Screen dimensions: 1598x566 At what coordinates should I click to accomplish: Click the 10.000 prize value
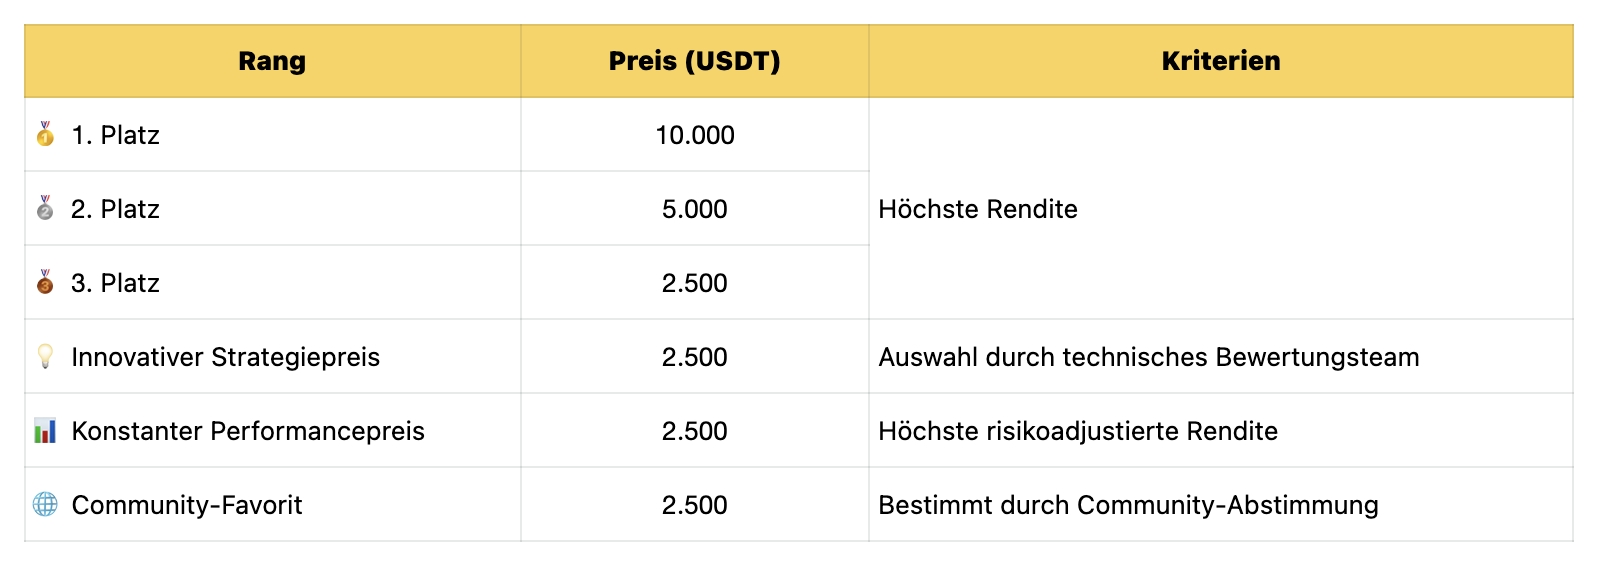(694, 135)
